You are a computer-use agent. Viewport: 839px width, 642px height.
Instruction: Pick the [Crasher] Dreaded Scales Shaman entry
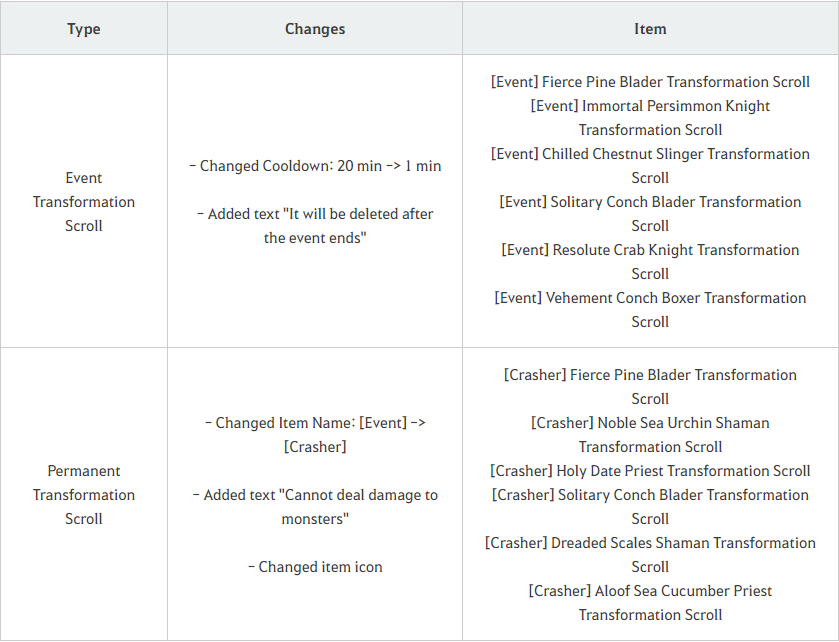coord(650,555)
